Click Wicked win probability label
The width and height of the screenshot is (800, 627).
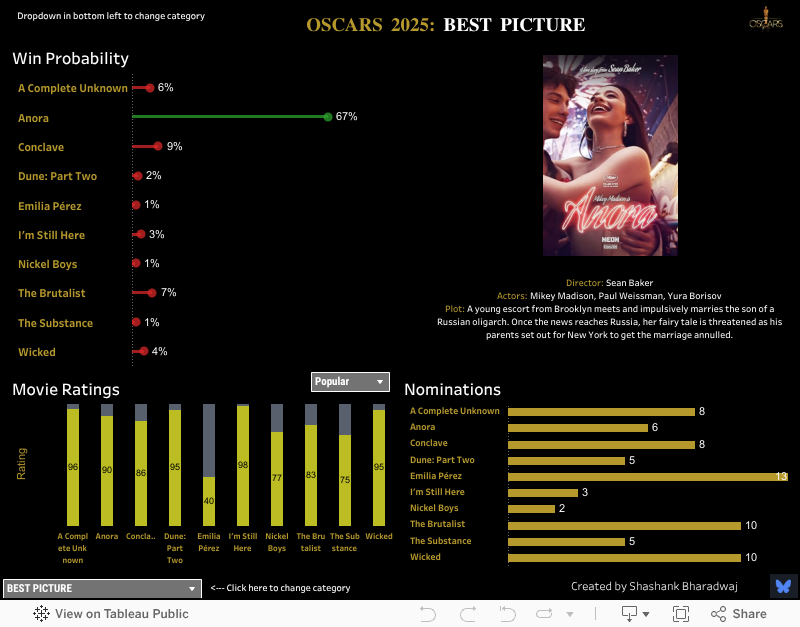point(37,353)
